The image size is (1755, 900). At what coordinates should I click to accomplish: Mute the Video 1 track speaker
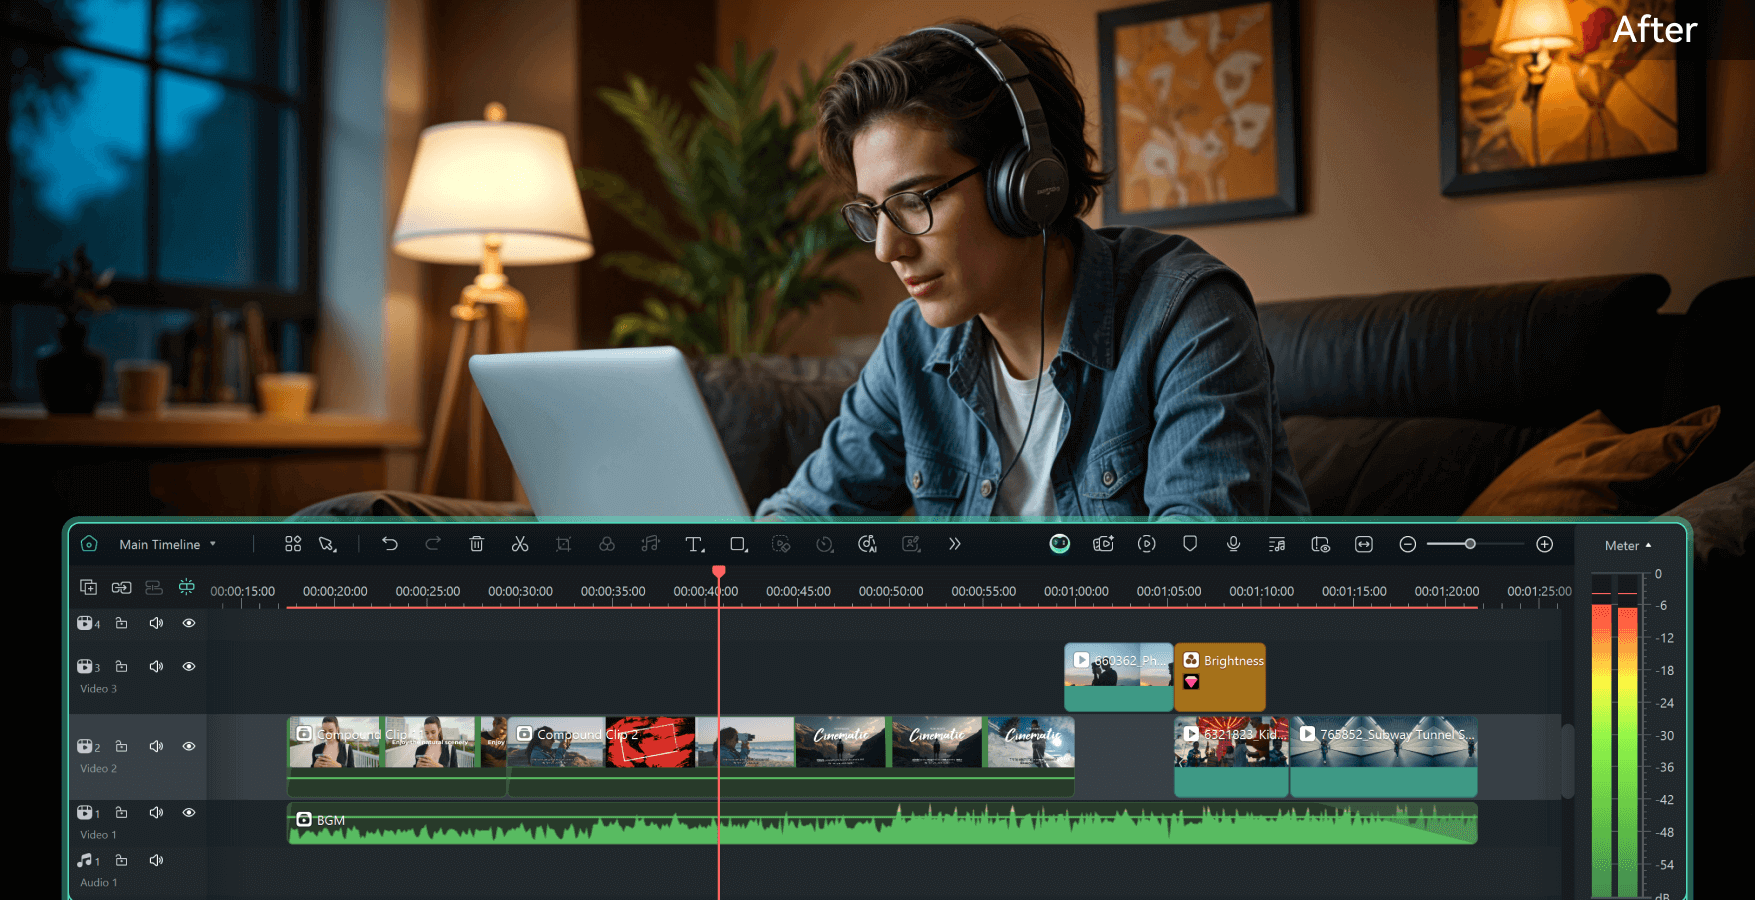pos(156,812)
